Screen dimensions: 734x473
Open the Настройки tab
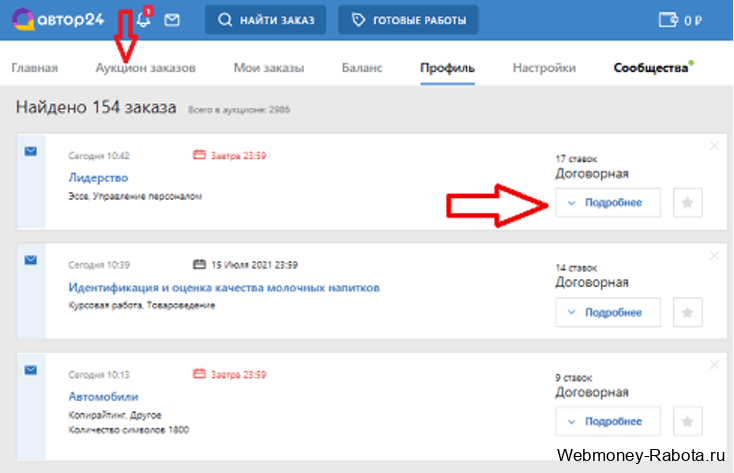(544, 68)
